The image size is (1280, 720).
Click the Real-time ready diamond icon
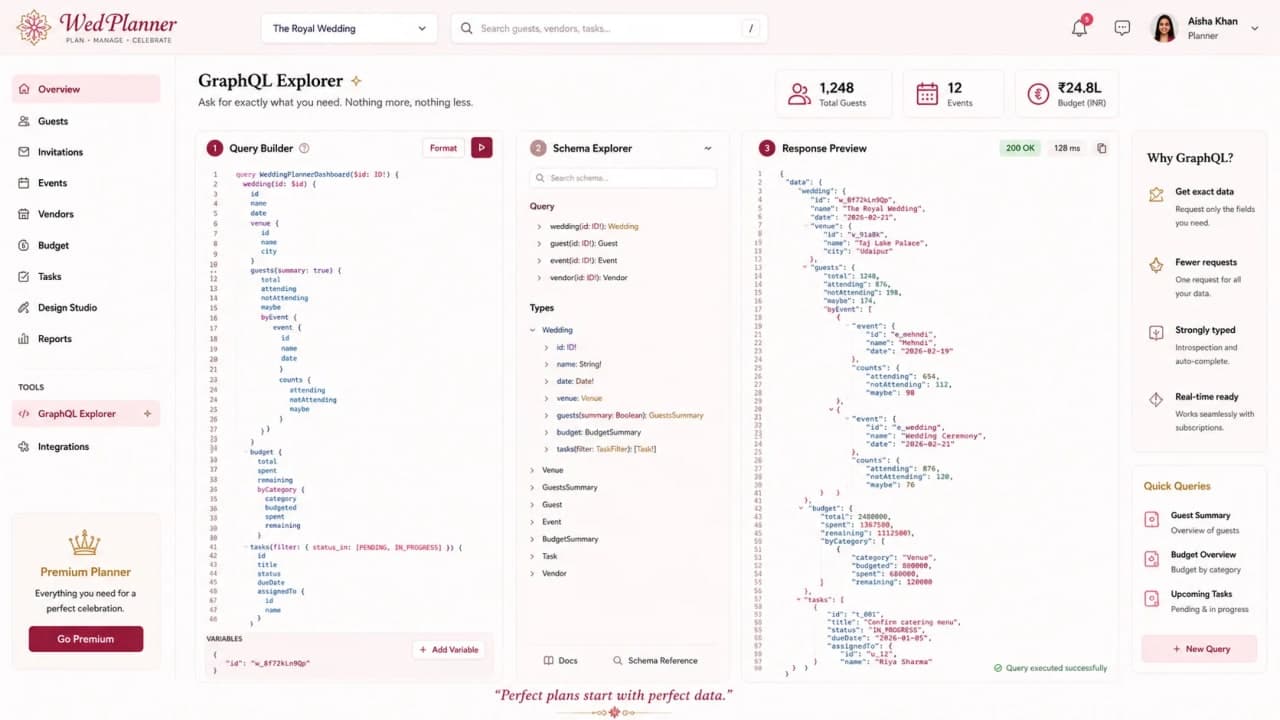pos(1156,399)
